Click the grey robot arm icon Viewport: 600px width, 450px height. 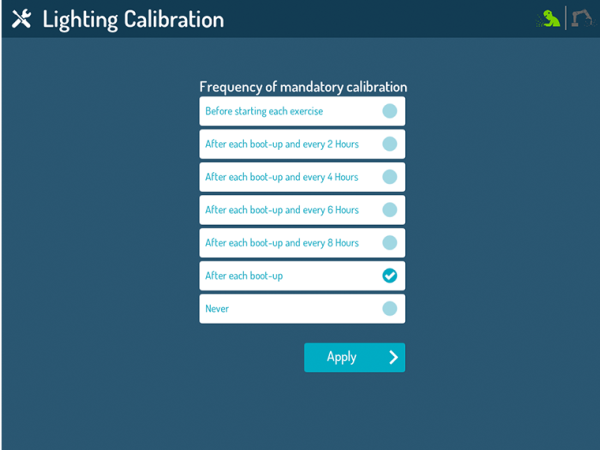pos(583,18)
